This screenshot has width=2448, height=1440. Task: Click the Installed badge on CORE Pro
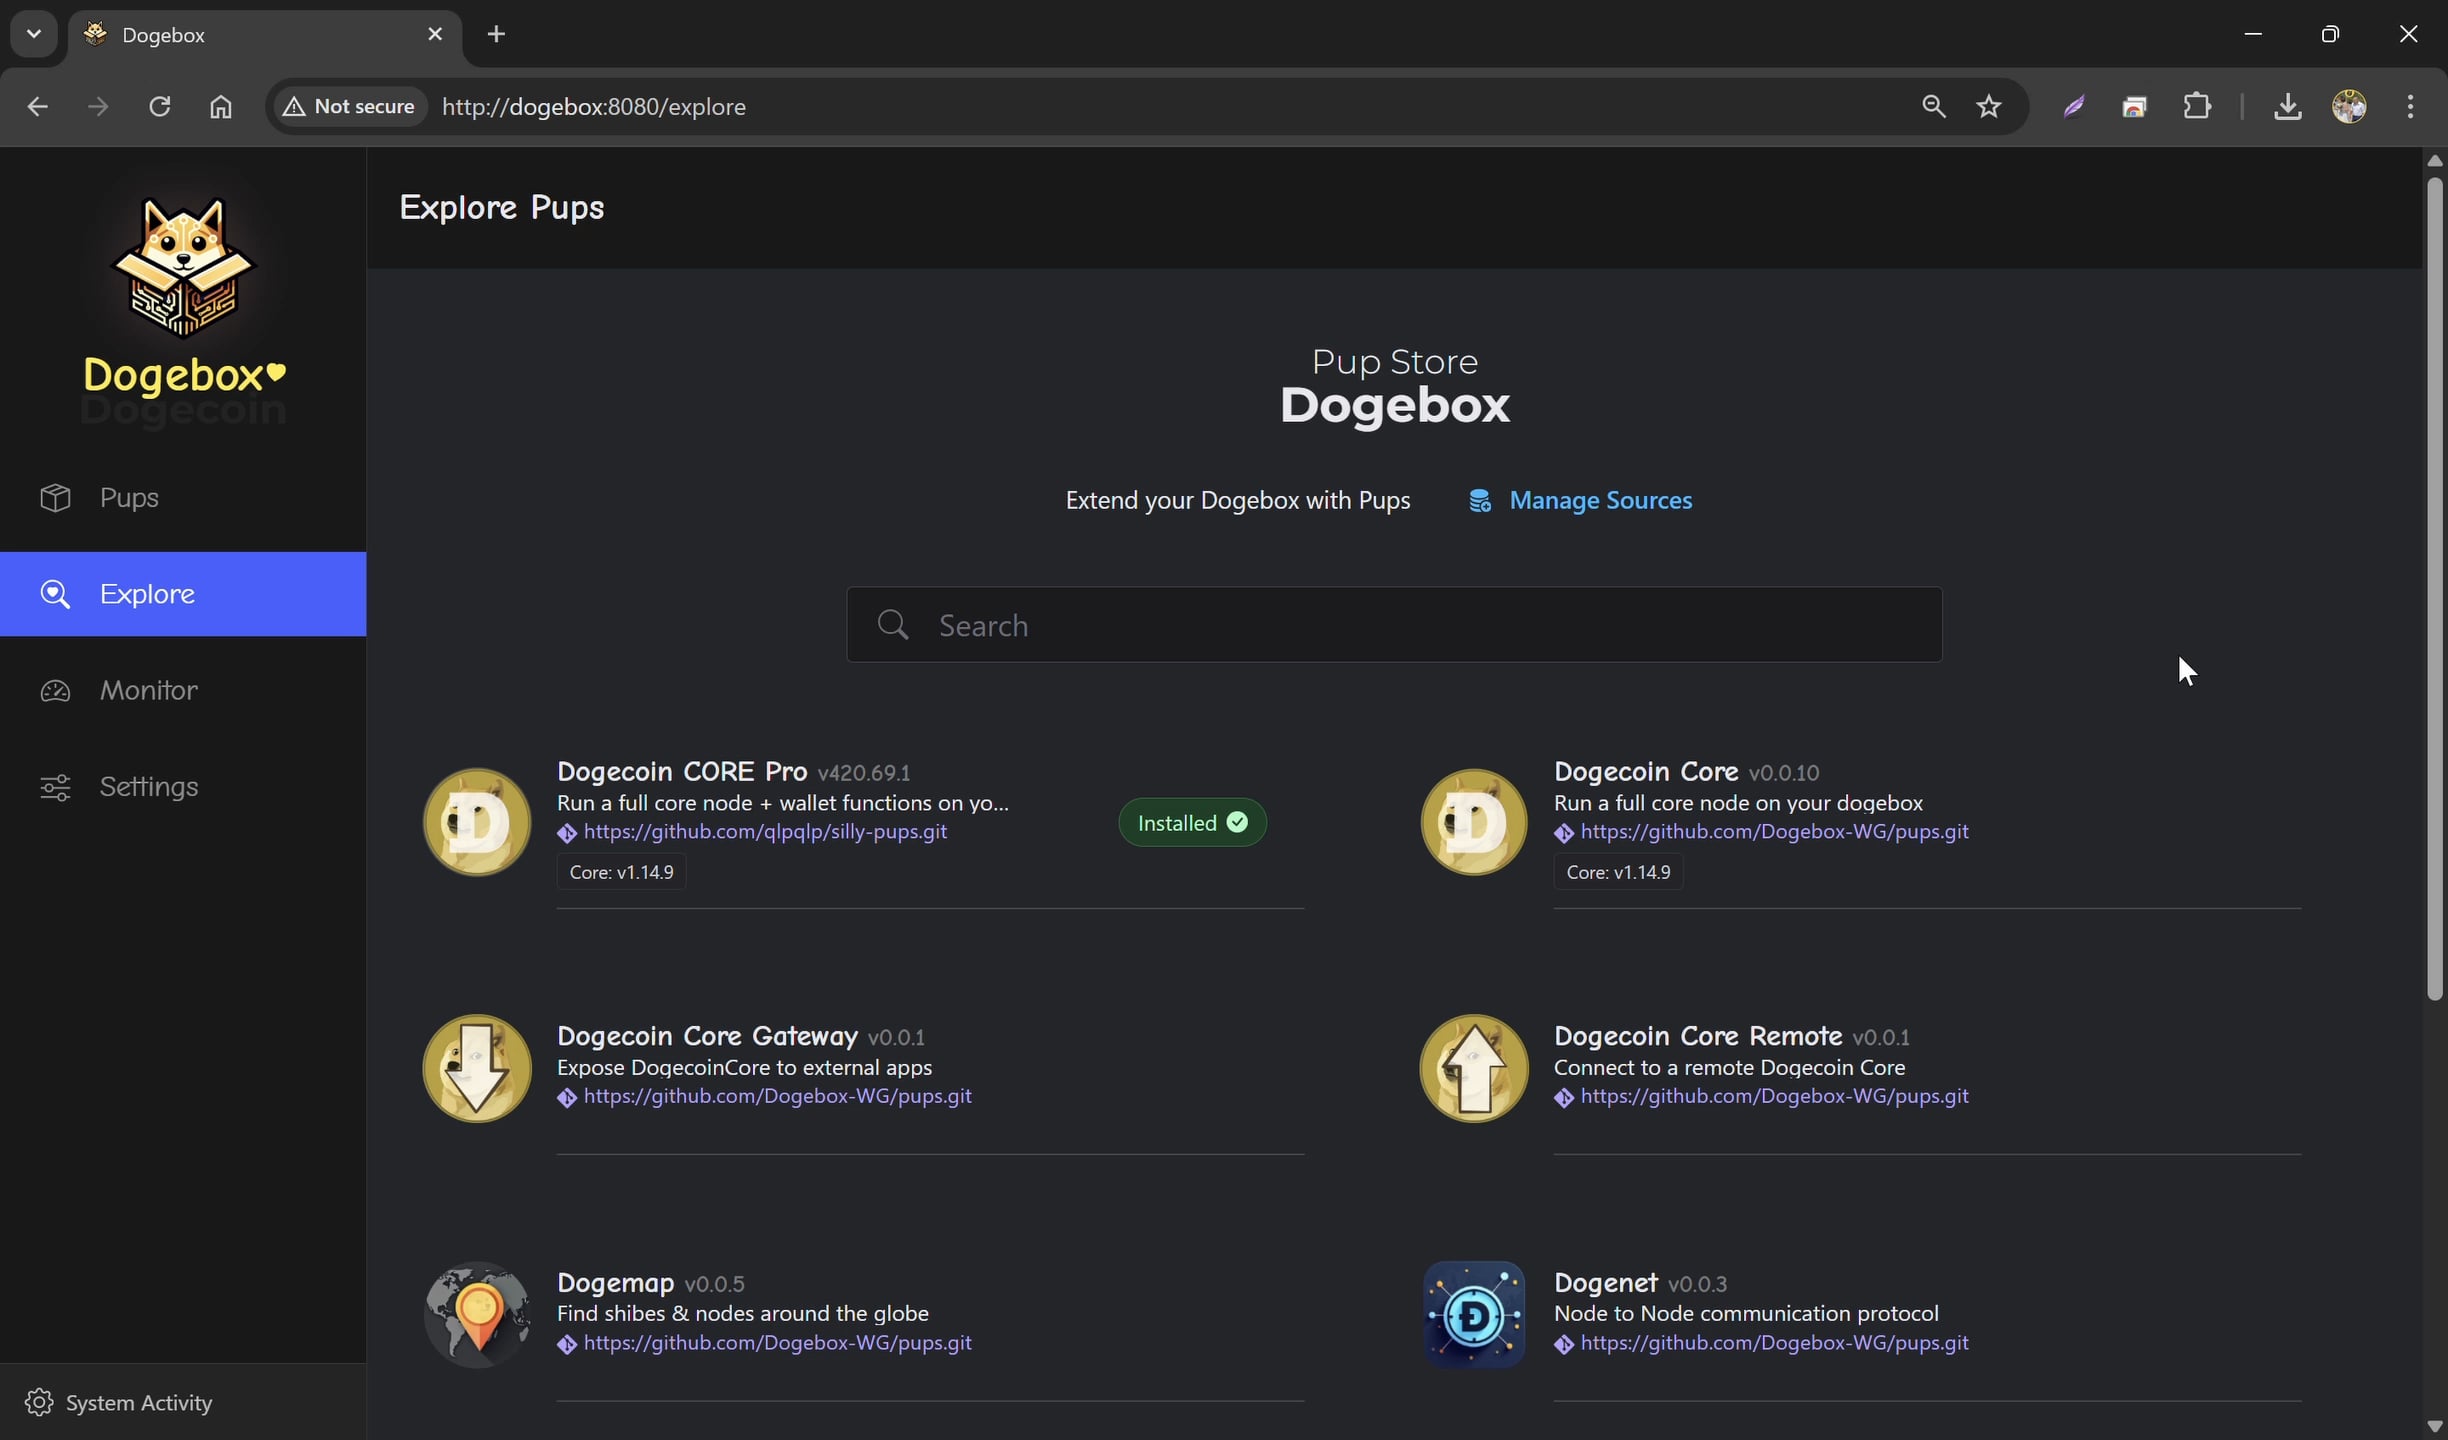tap(1191, 822)
